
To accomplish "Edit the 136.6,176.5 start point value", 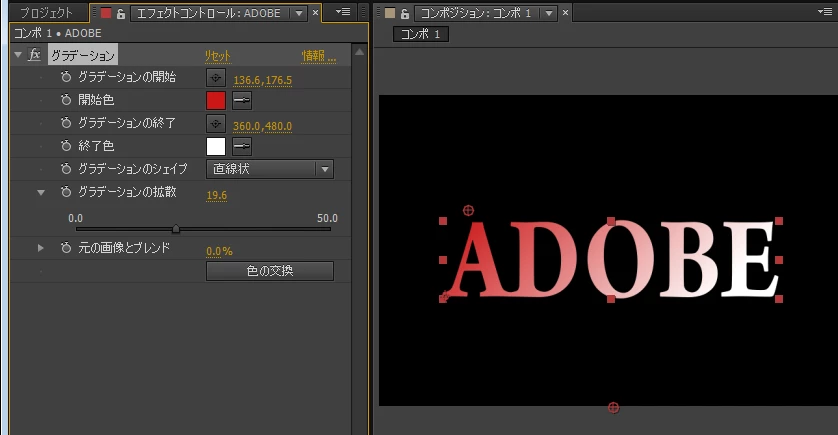I will 262,80.
